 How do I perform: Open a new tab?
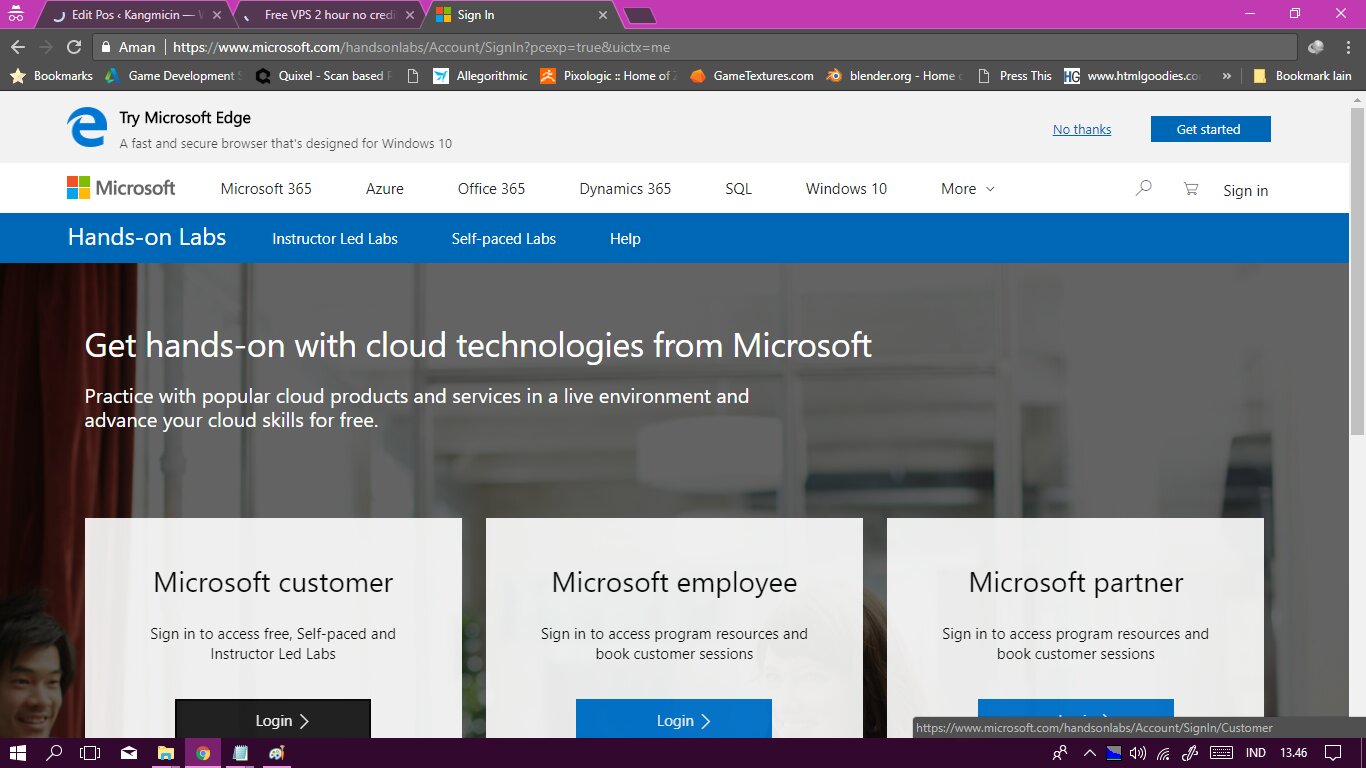[x=640, y=15]
